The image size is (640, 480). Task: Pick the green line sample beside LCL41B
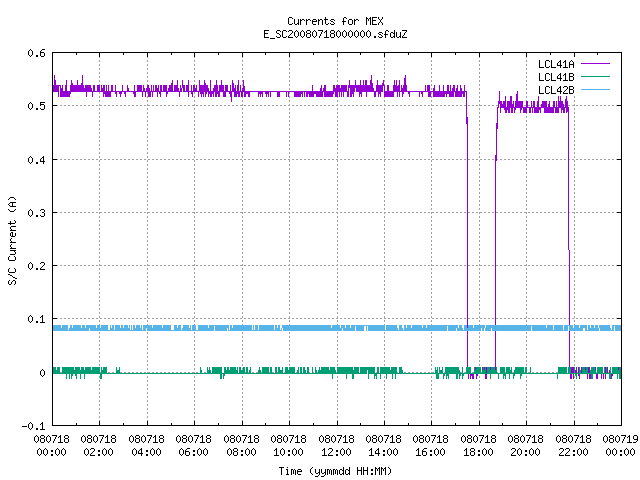point(595,77)
